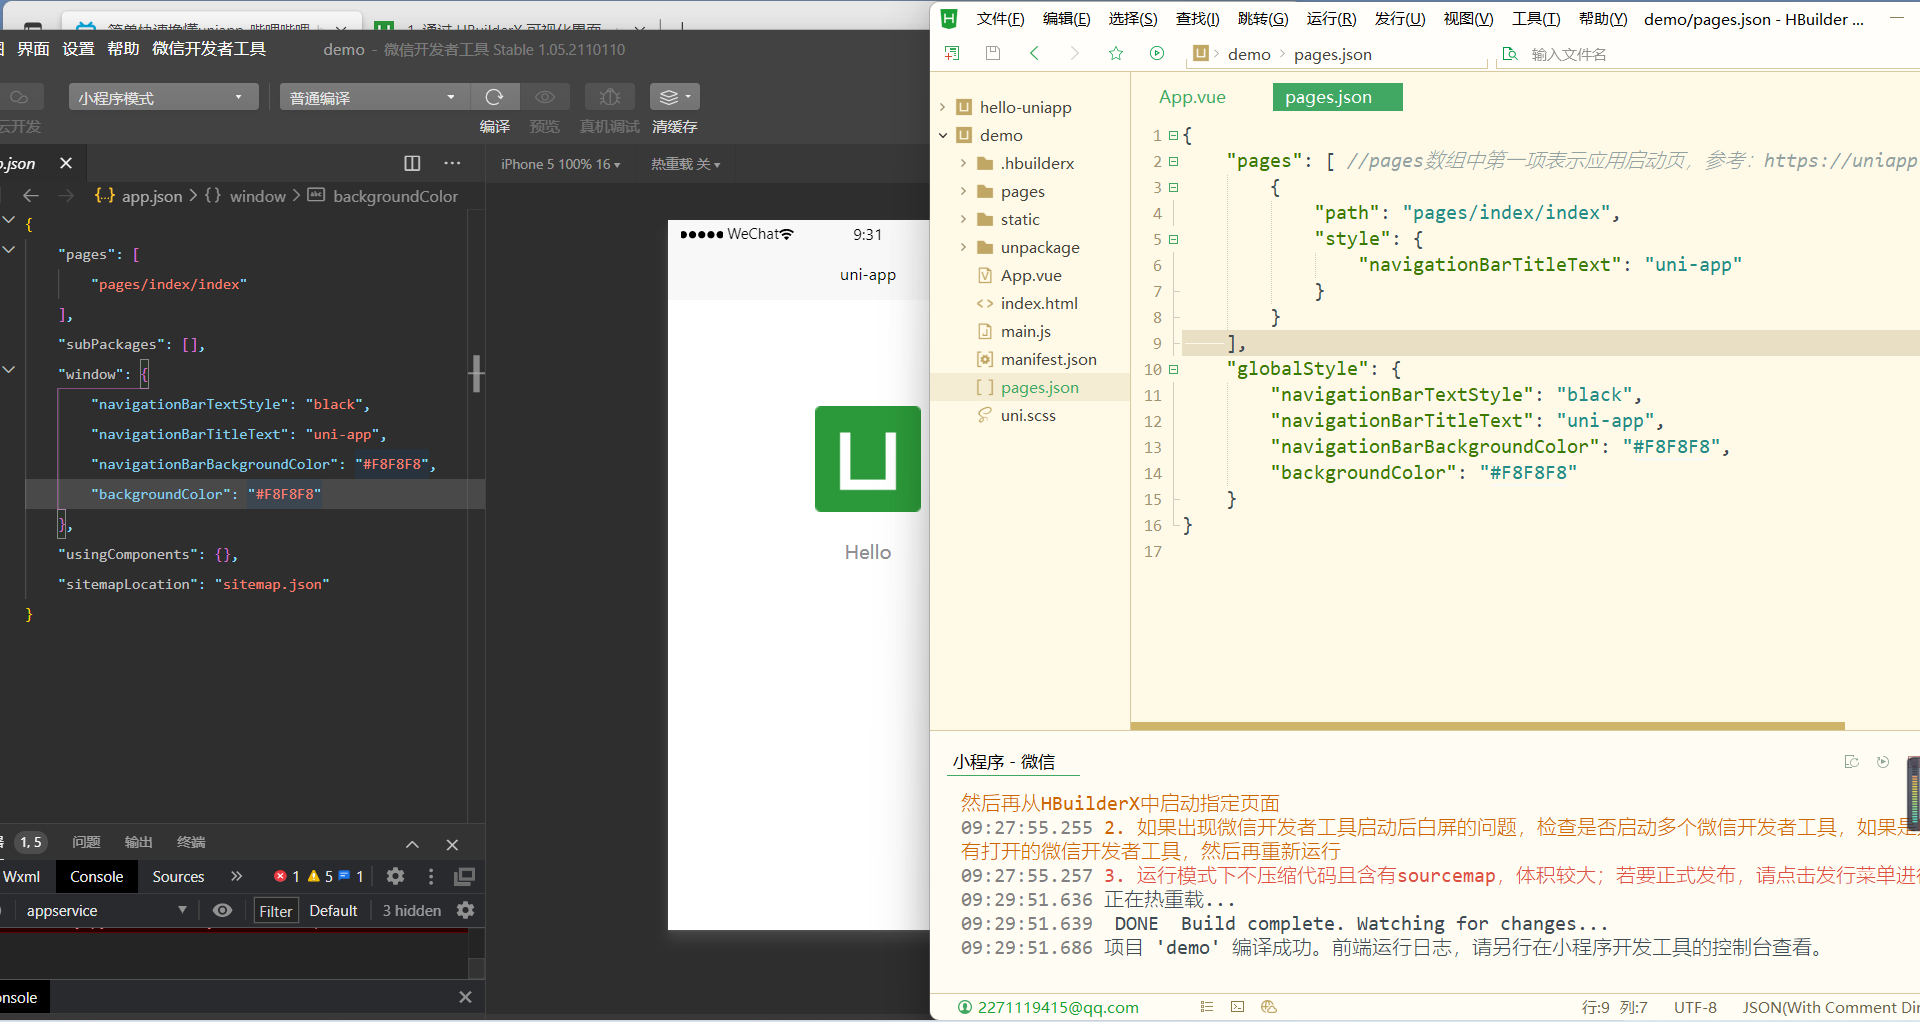Click the Save icon in HBuilderX toolbar

[x=992, y=53]
